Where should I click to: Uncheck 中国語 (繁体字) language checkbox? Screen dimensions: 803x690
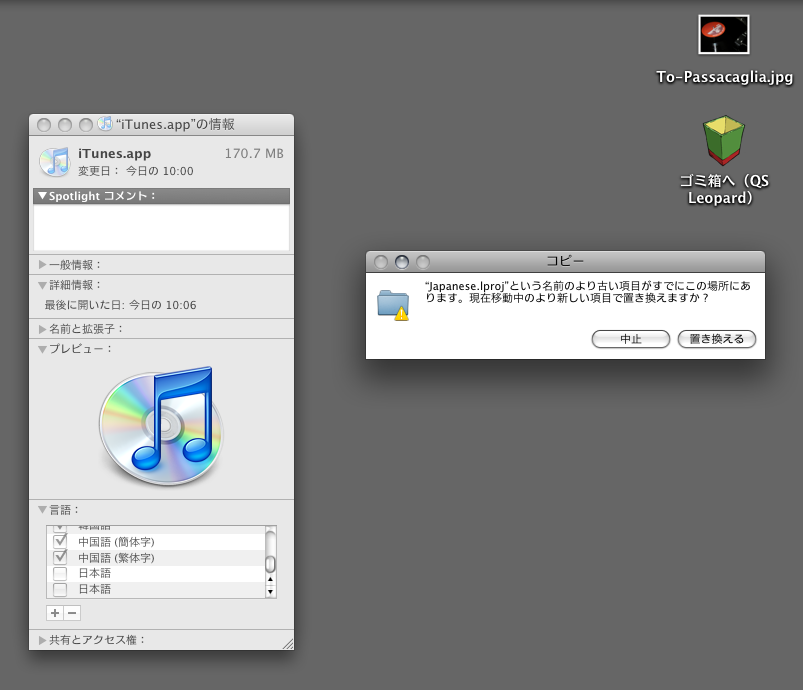point(60,557)
